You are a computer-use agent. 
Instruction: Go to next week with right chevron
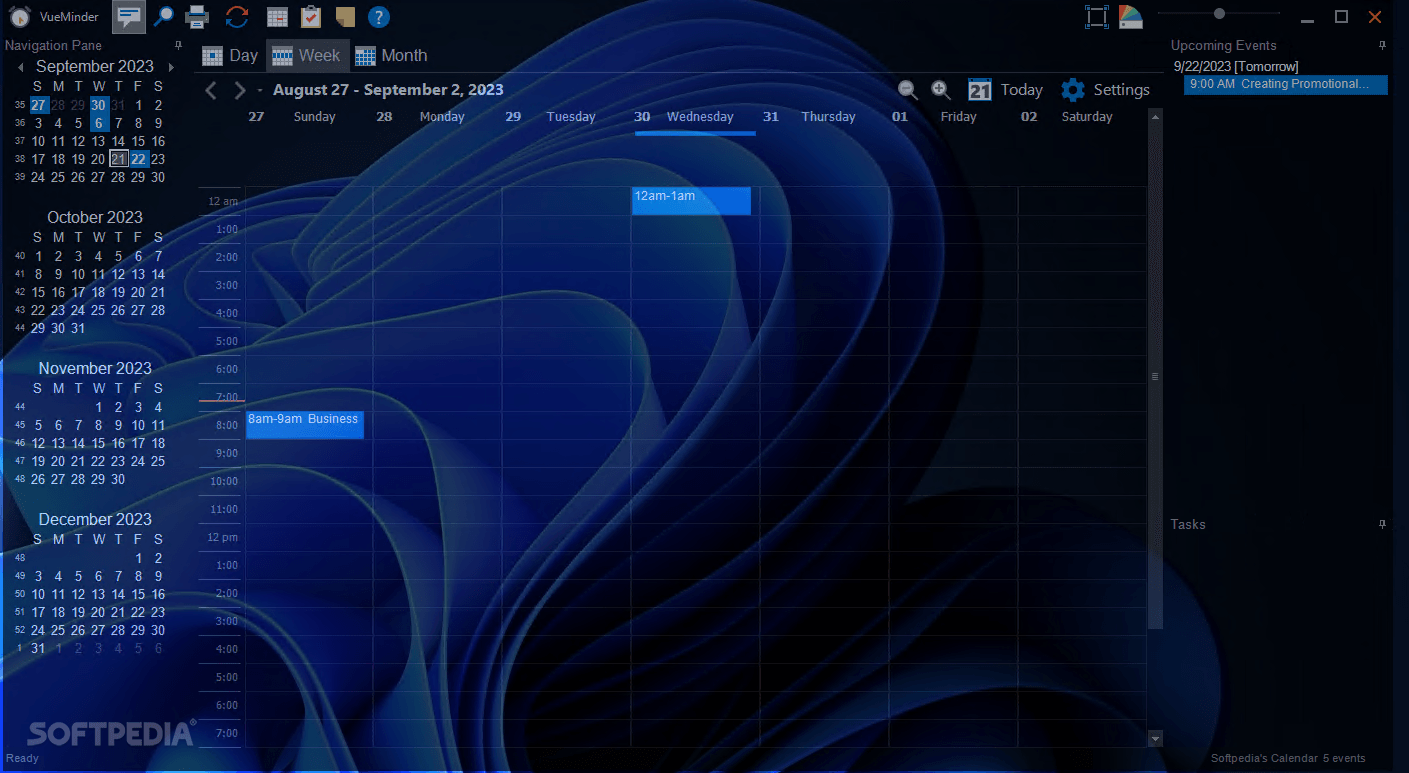point(239,90)
